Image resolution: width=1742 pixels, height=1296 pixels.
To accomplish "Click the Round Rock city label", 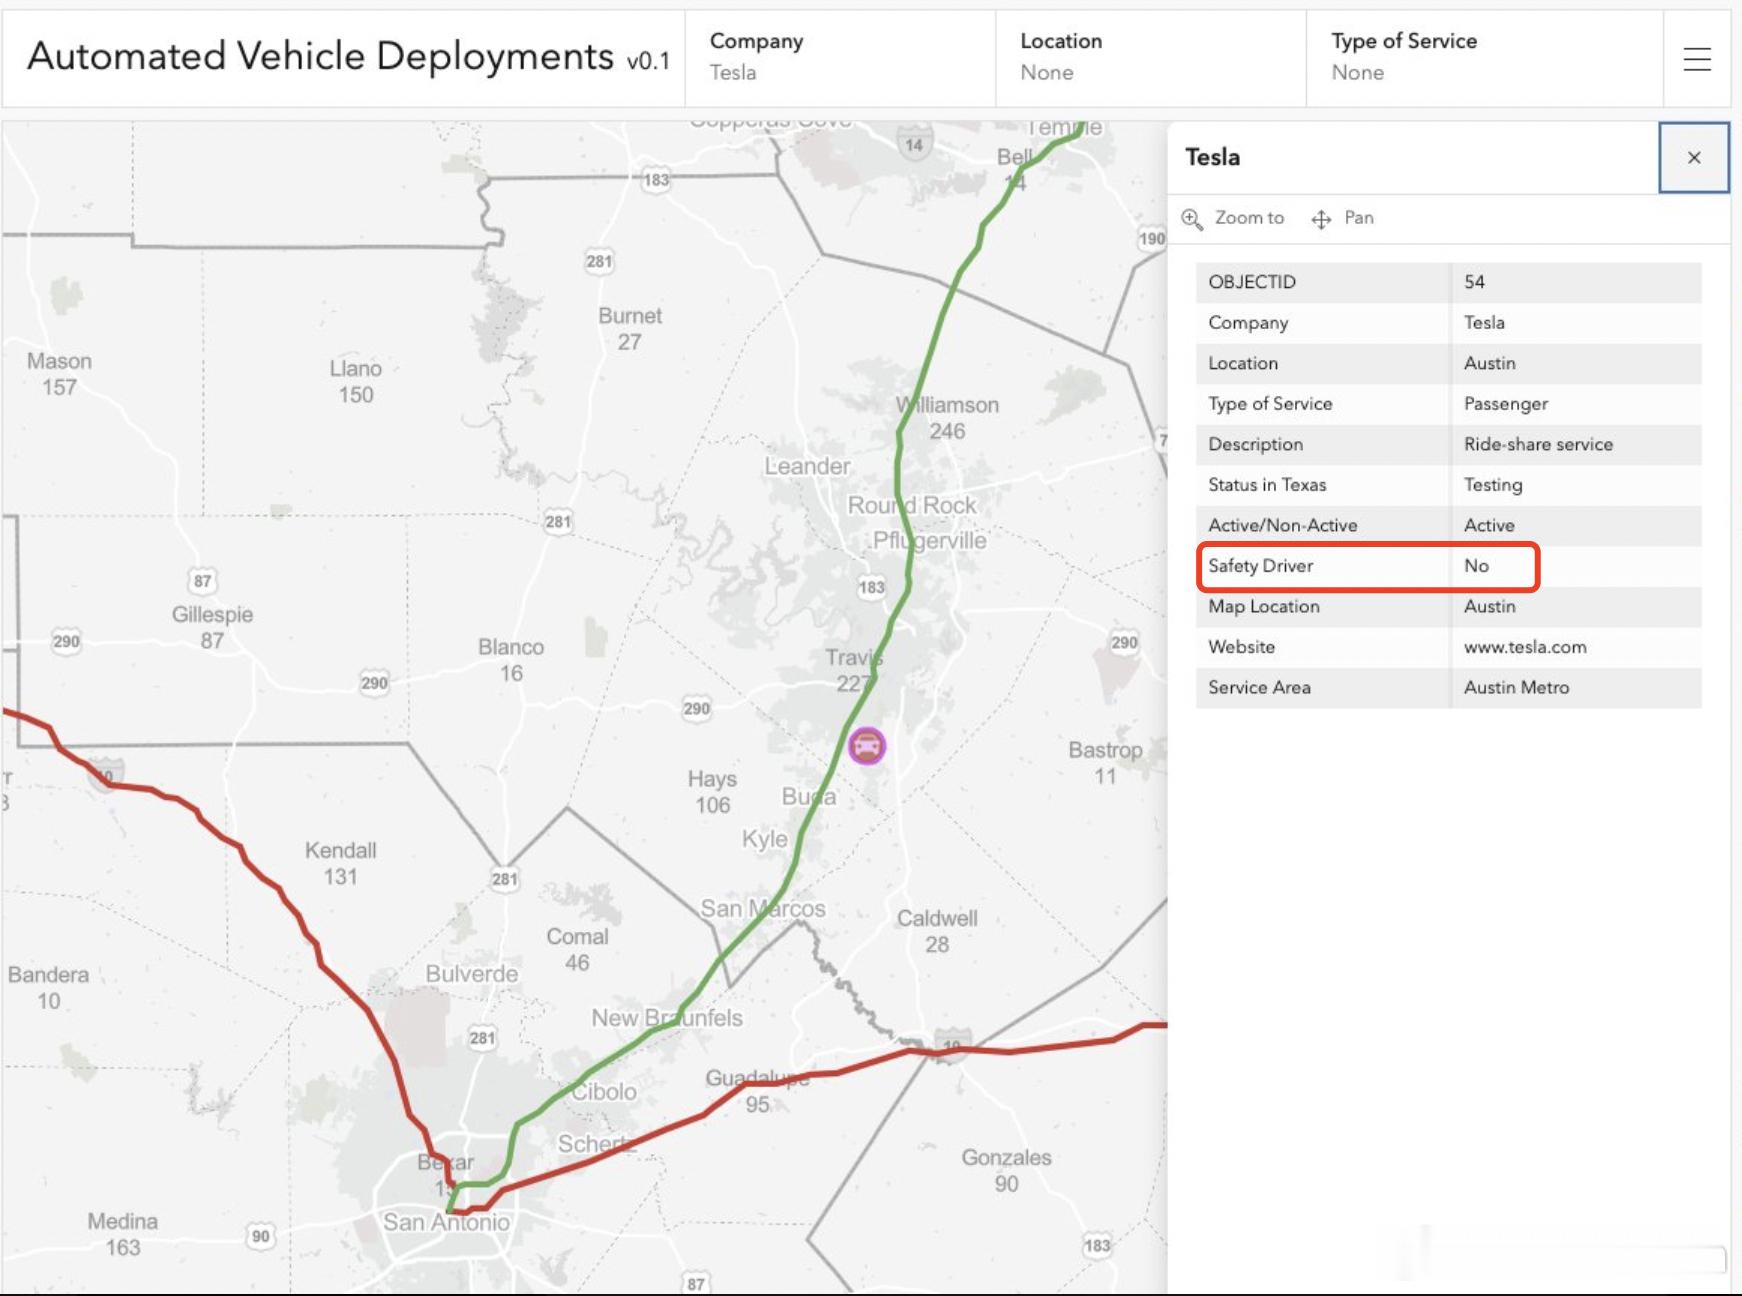I will click(912, 505).
